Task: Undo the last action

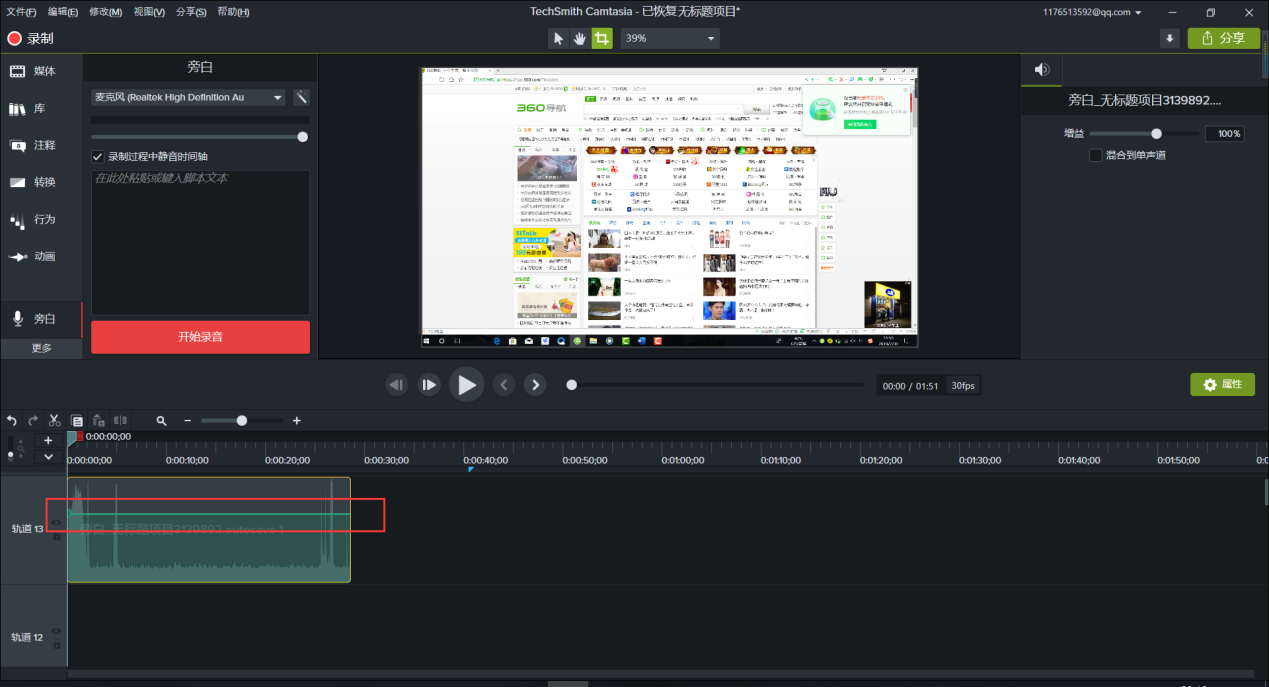Action: 11,420
